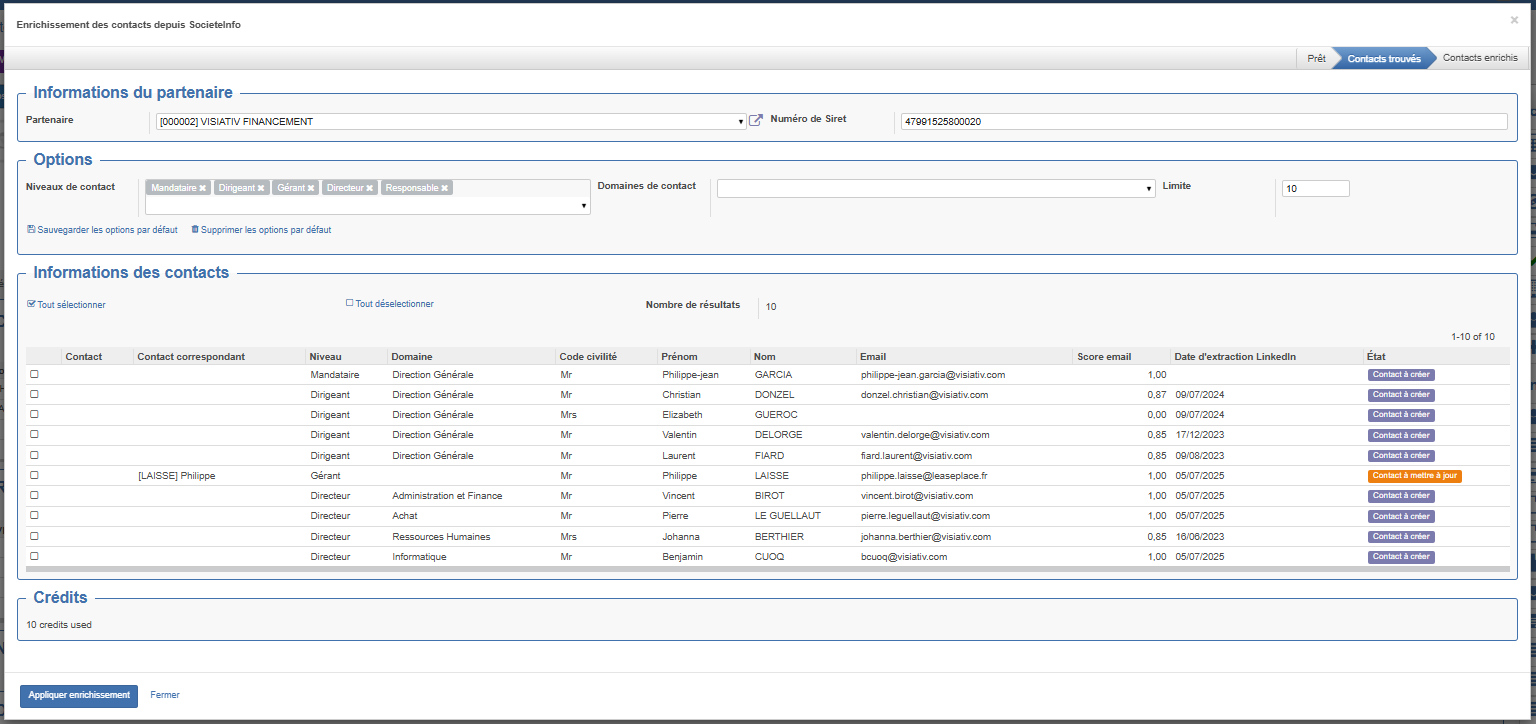Close the enrichment dialog with X
1536x724 pixels.
[1514, 20]
